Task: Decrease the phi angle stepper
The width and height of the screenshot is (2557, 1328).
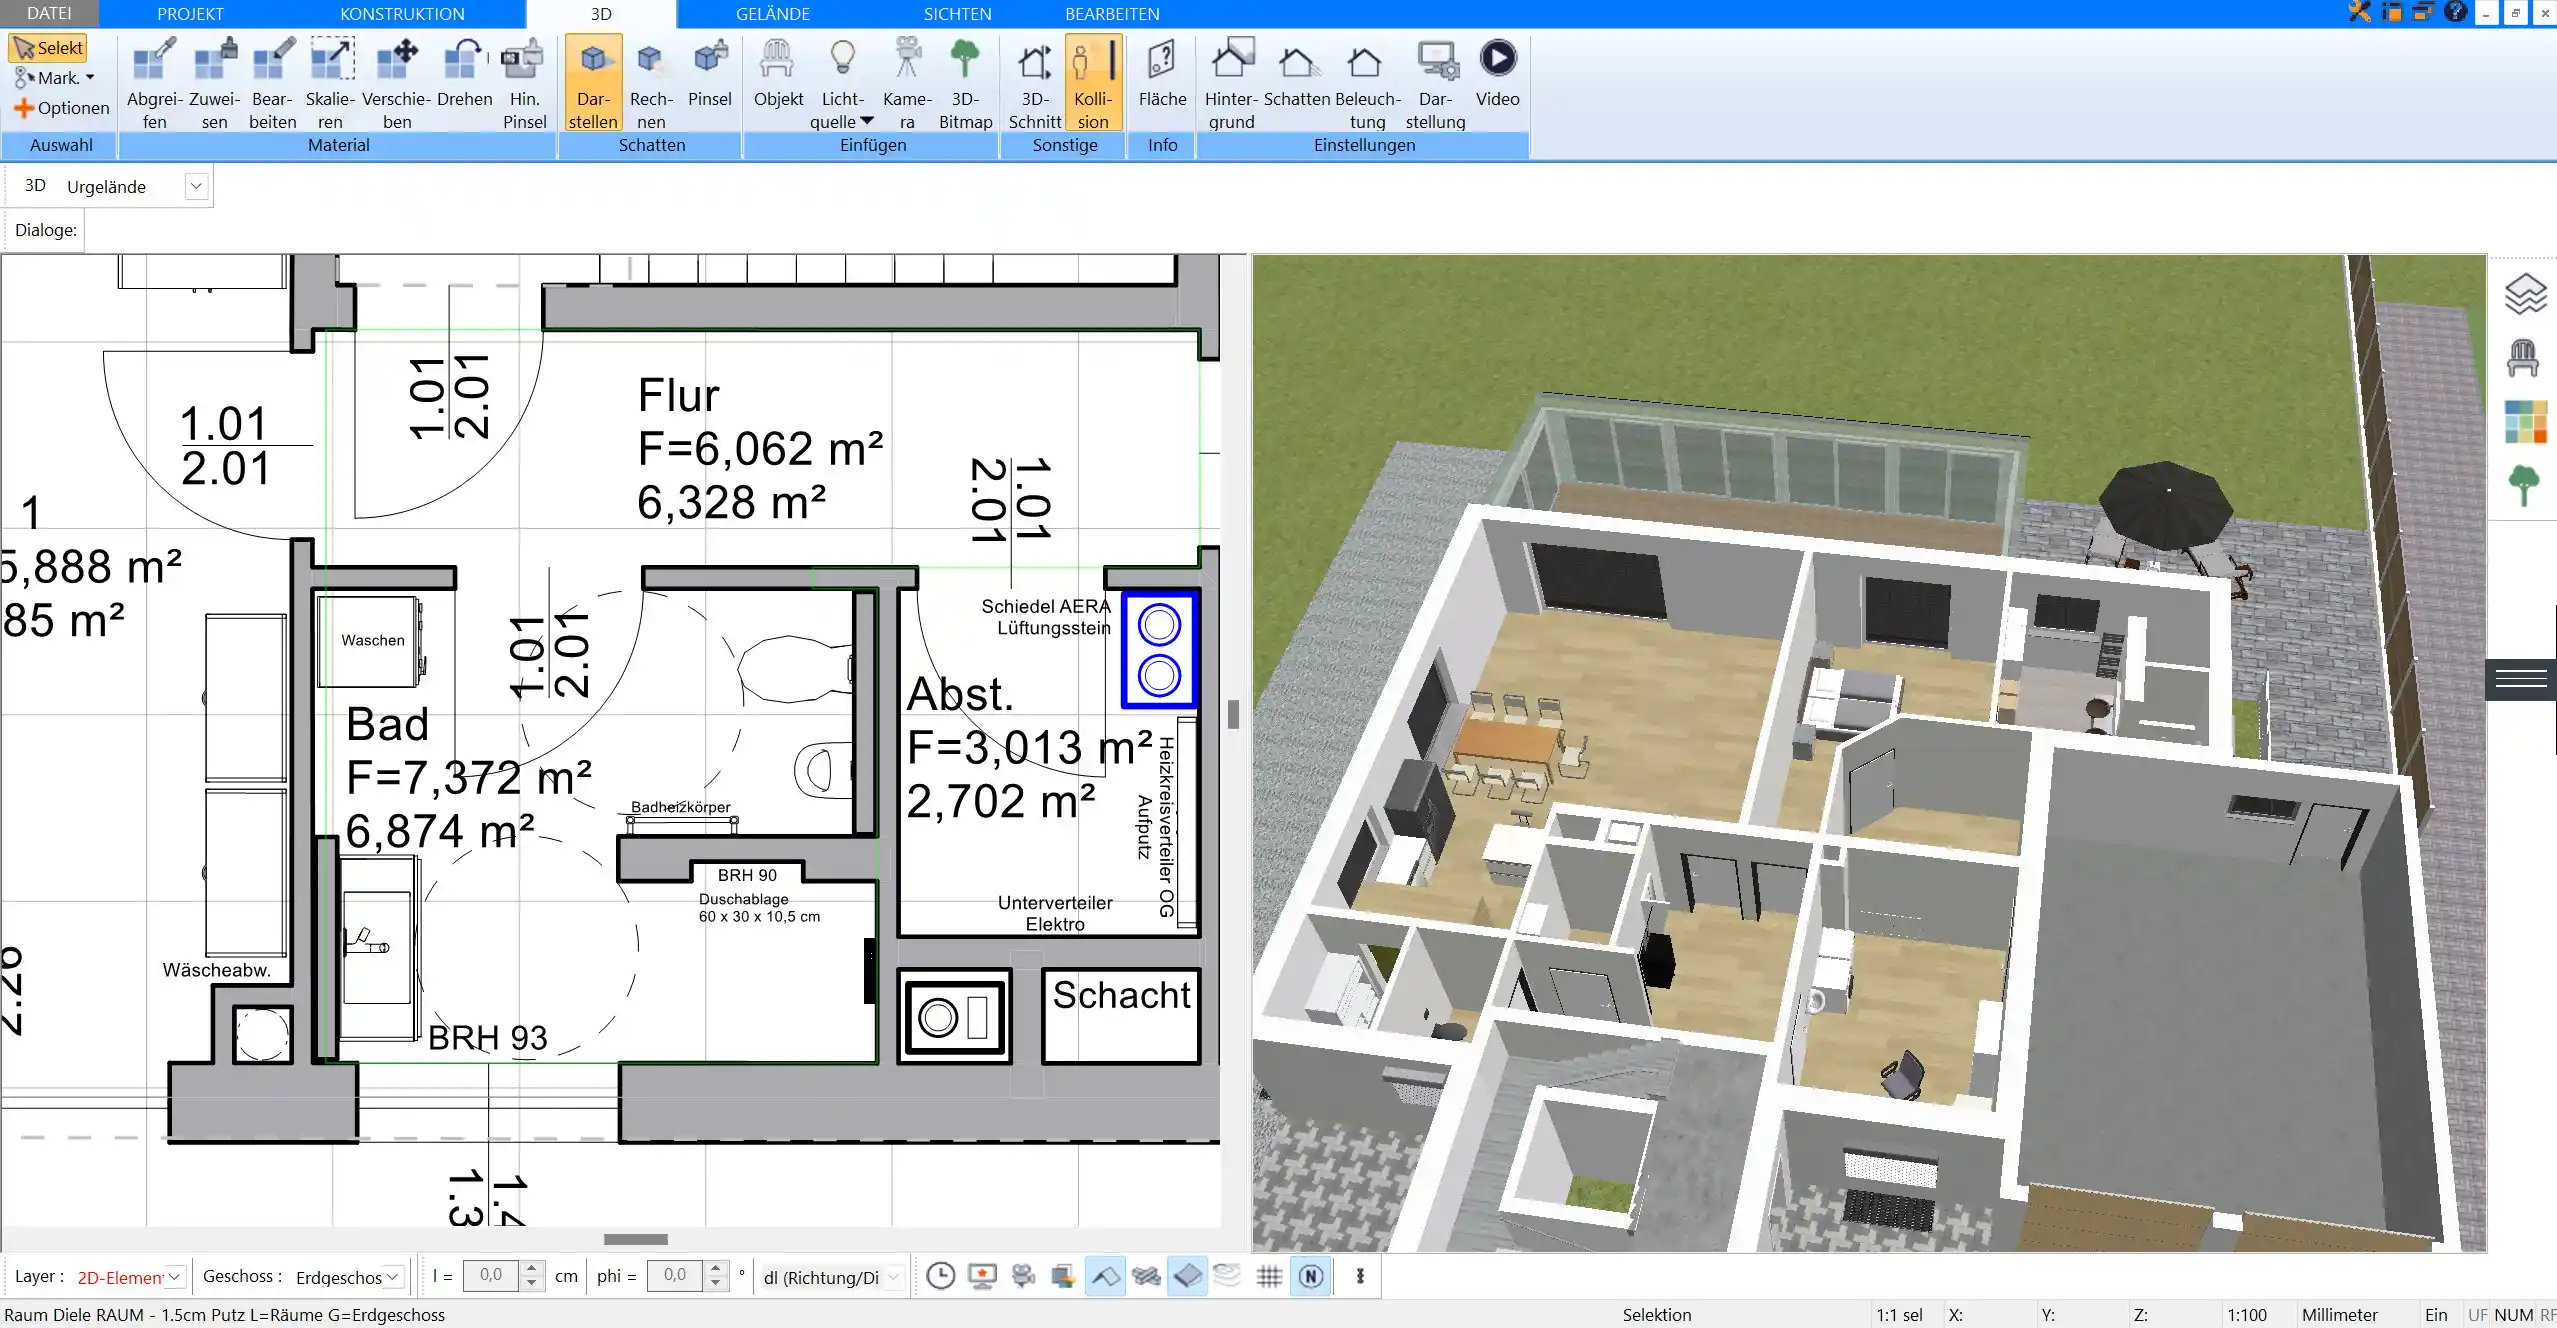Action: [716, 1283]
